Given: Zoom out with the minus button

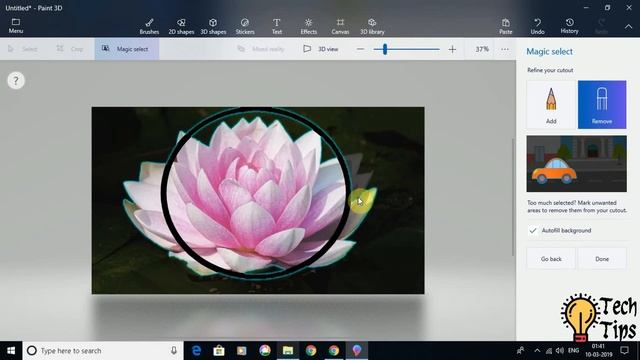Looking at the screenshot, I should click(360, 49).
